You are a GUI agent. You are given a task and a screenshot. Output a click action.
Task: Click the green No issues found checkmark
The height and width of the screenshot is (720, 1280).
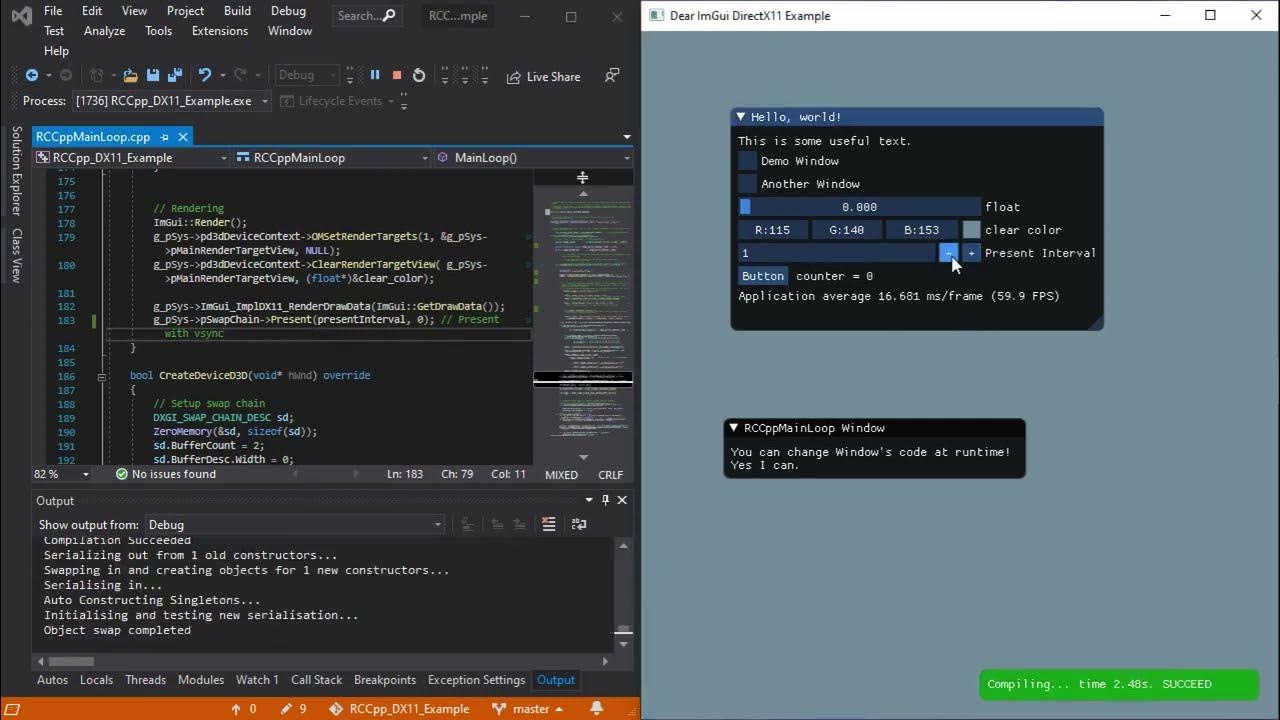(x=121, y=474)
